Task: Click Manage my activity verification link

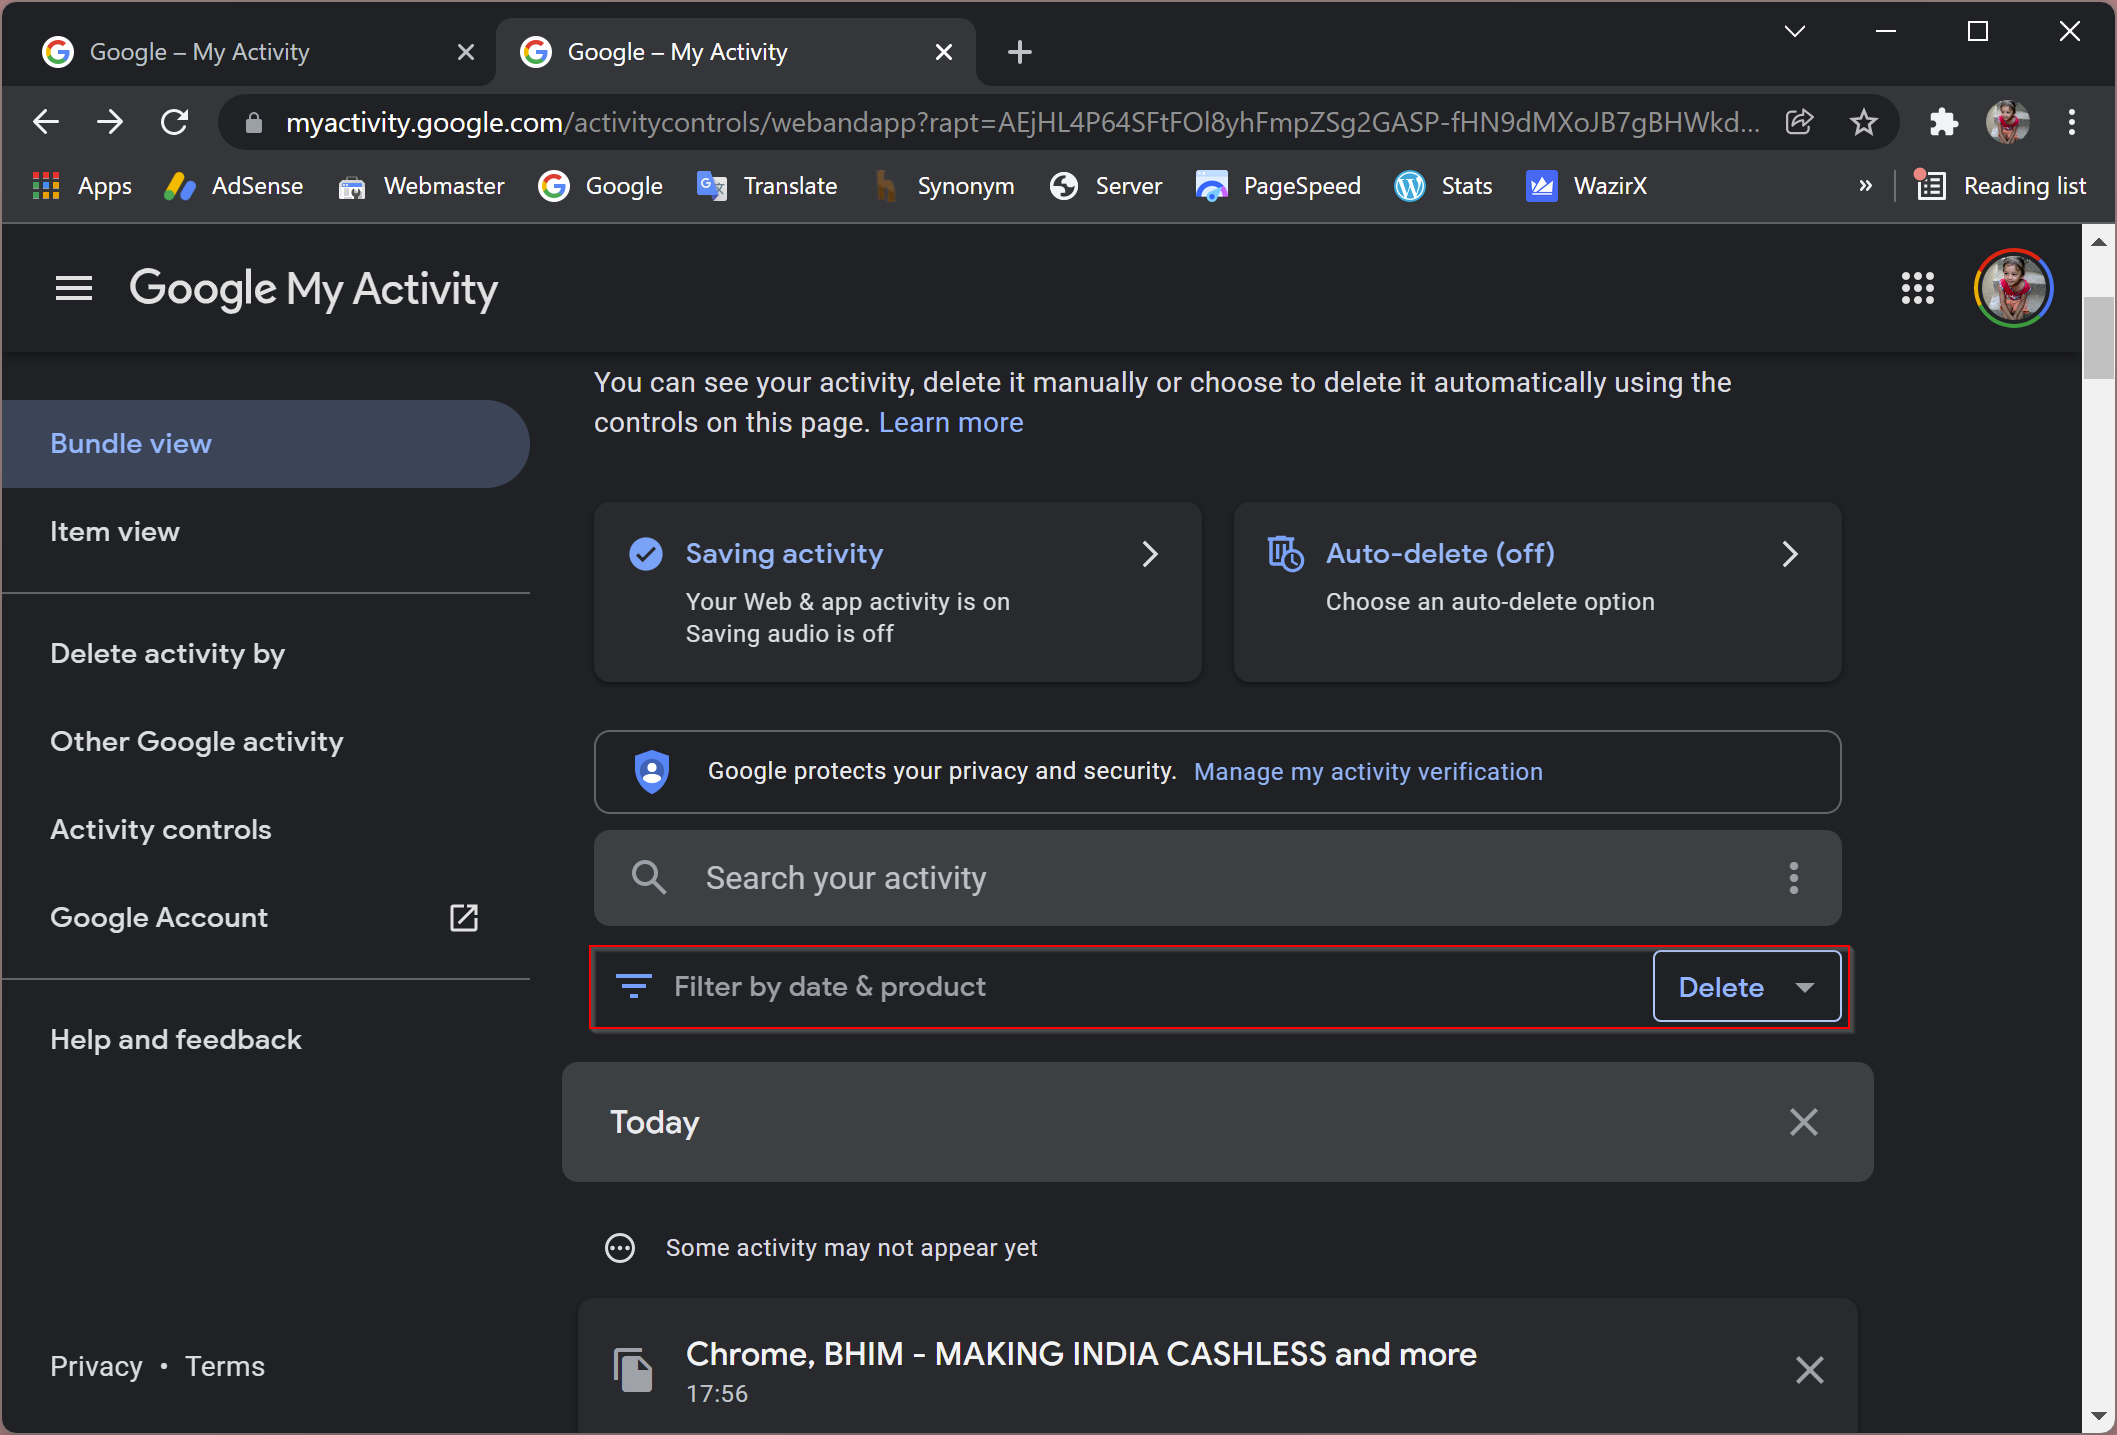Action: click(1368, 771)
